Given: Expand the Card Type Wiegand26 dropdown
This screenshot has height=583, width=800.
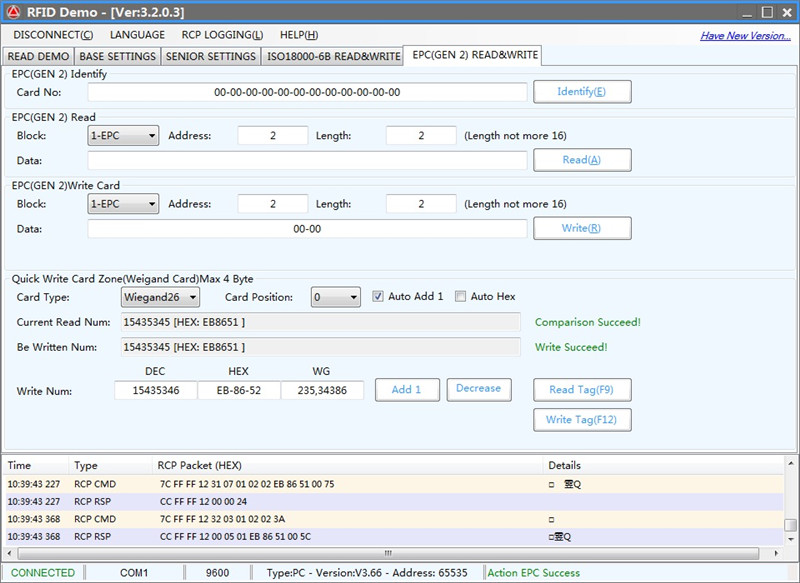Looking at the screenshot, I should [x=160, y=297].
